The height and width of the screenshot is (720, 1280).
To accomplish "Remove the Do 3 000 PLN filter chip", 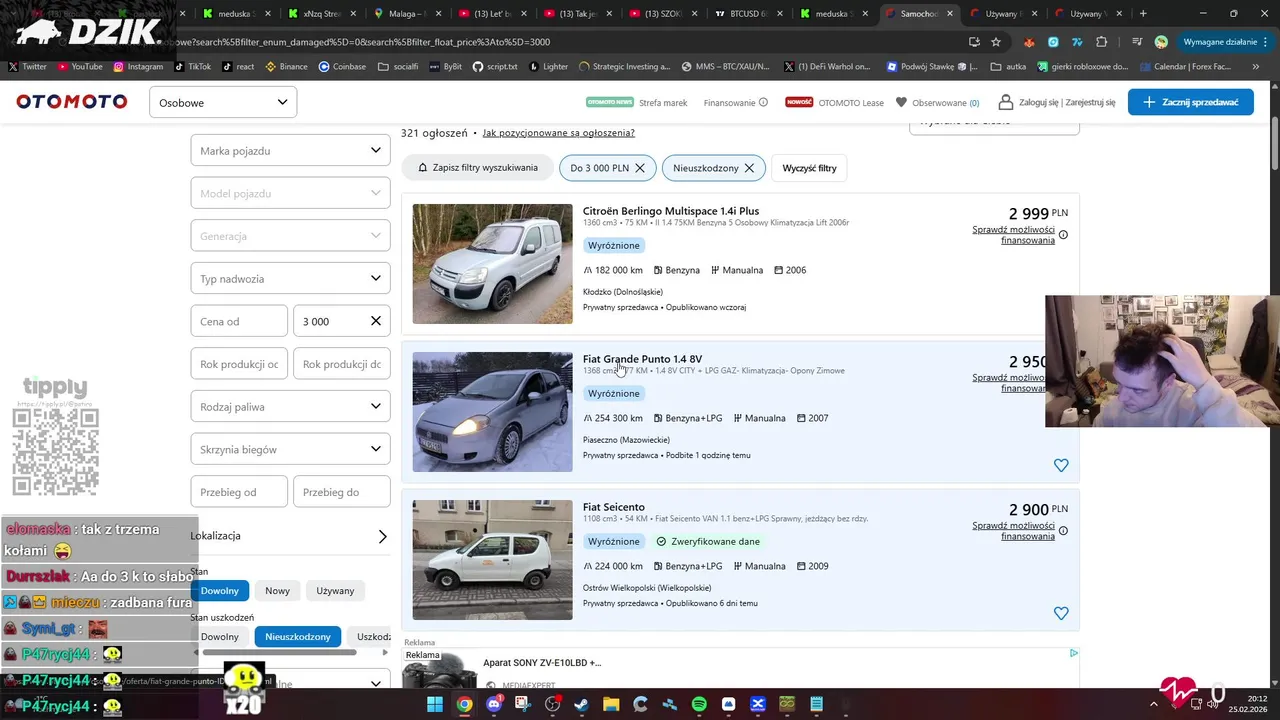I will click(x=640, y=168).
